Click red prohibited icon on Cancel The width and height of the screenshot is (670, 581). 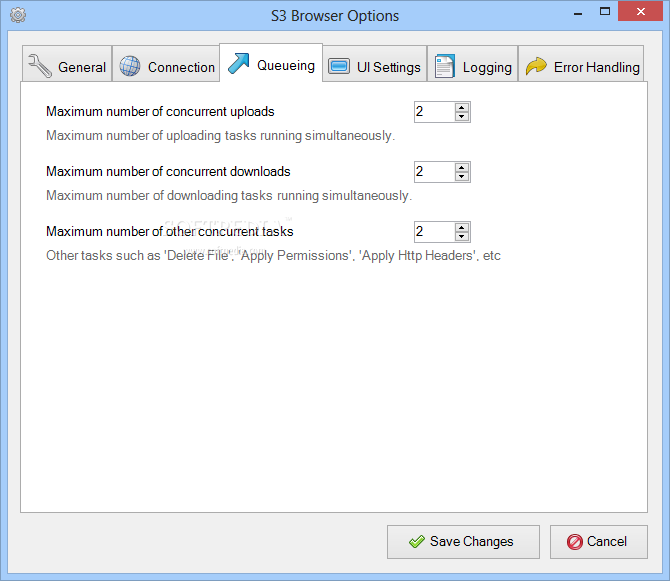click(574, 542)
